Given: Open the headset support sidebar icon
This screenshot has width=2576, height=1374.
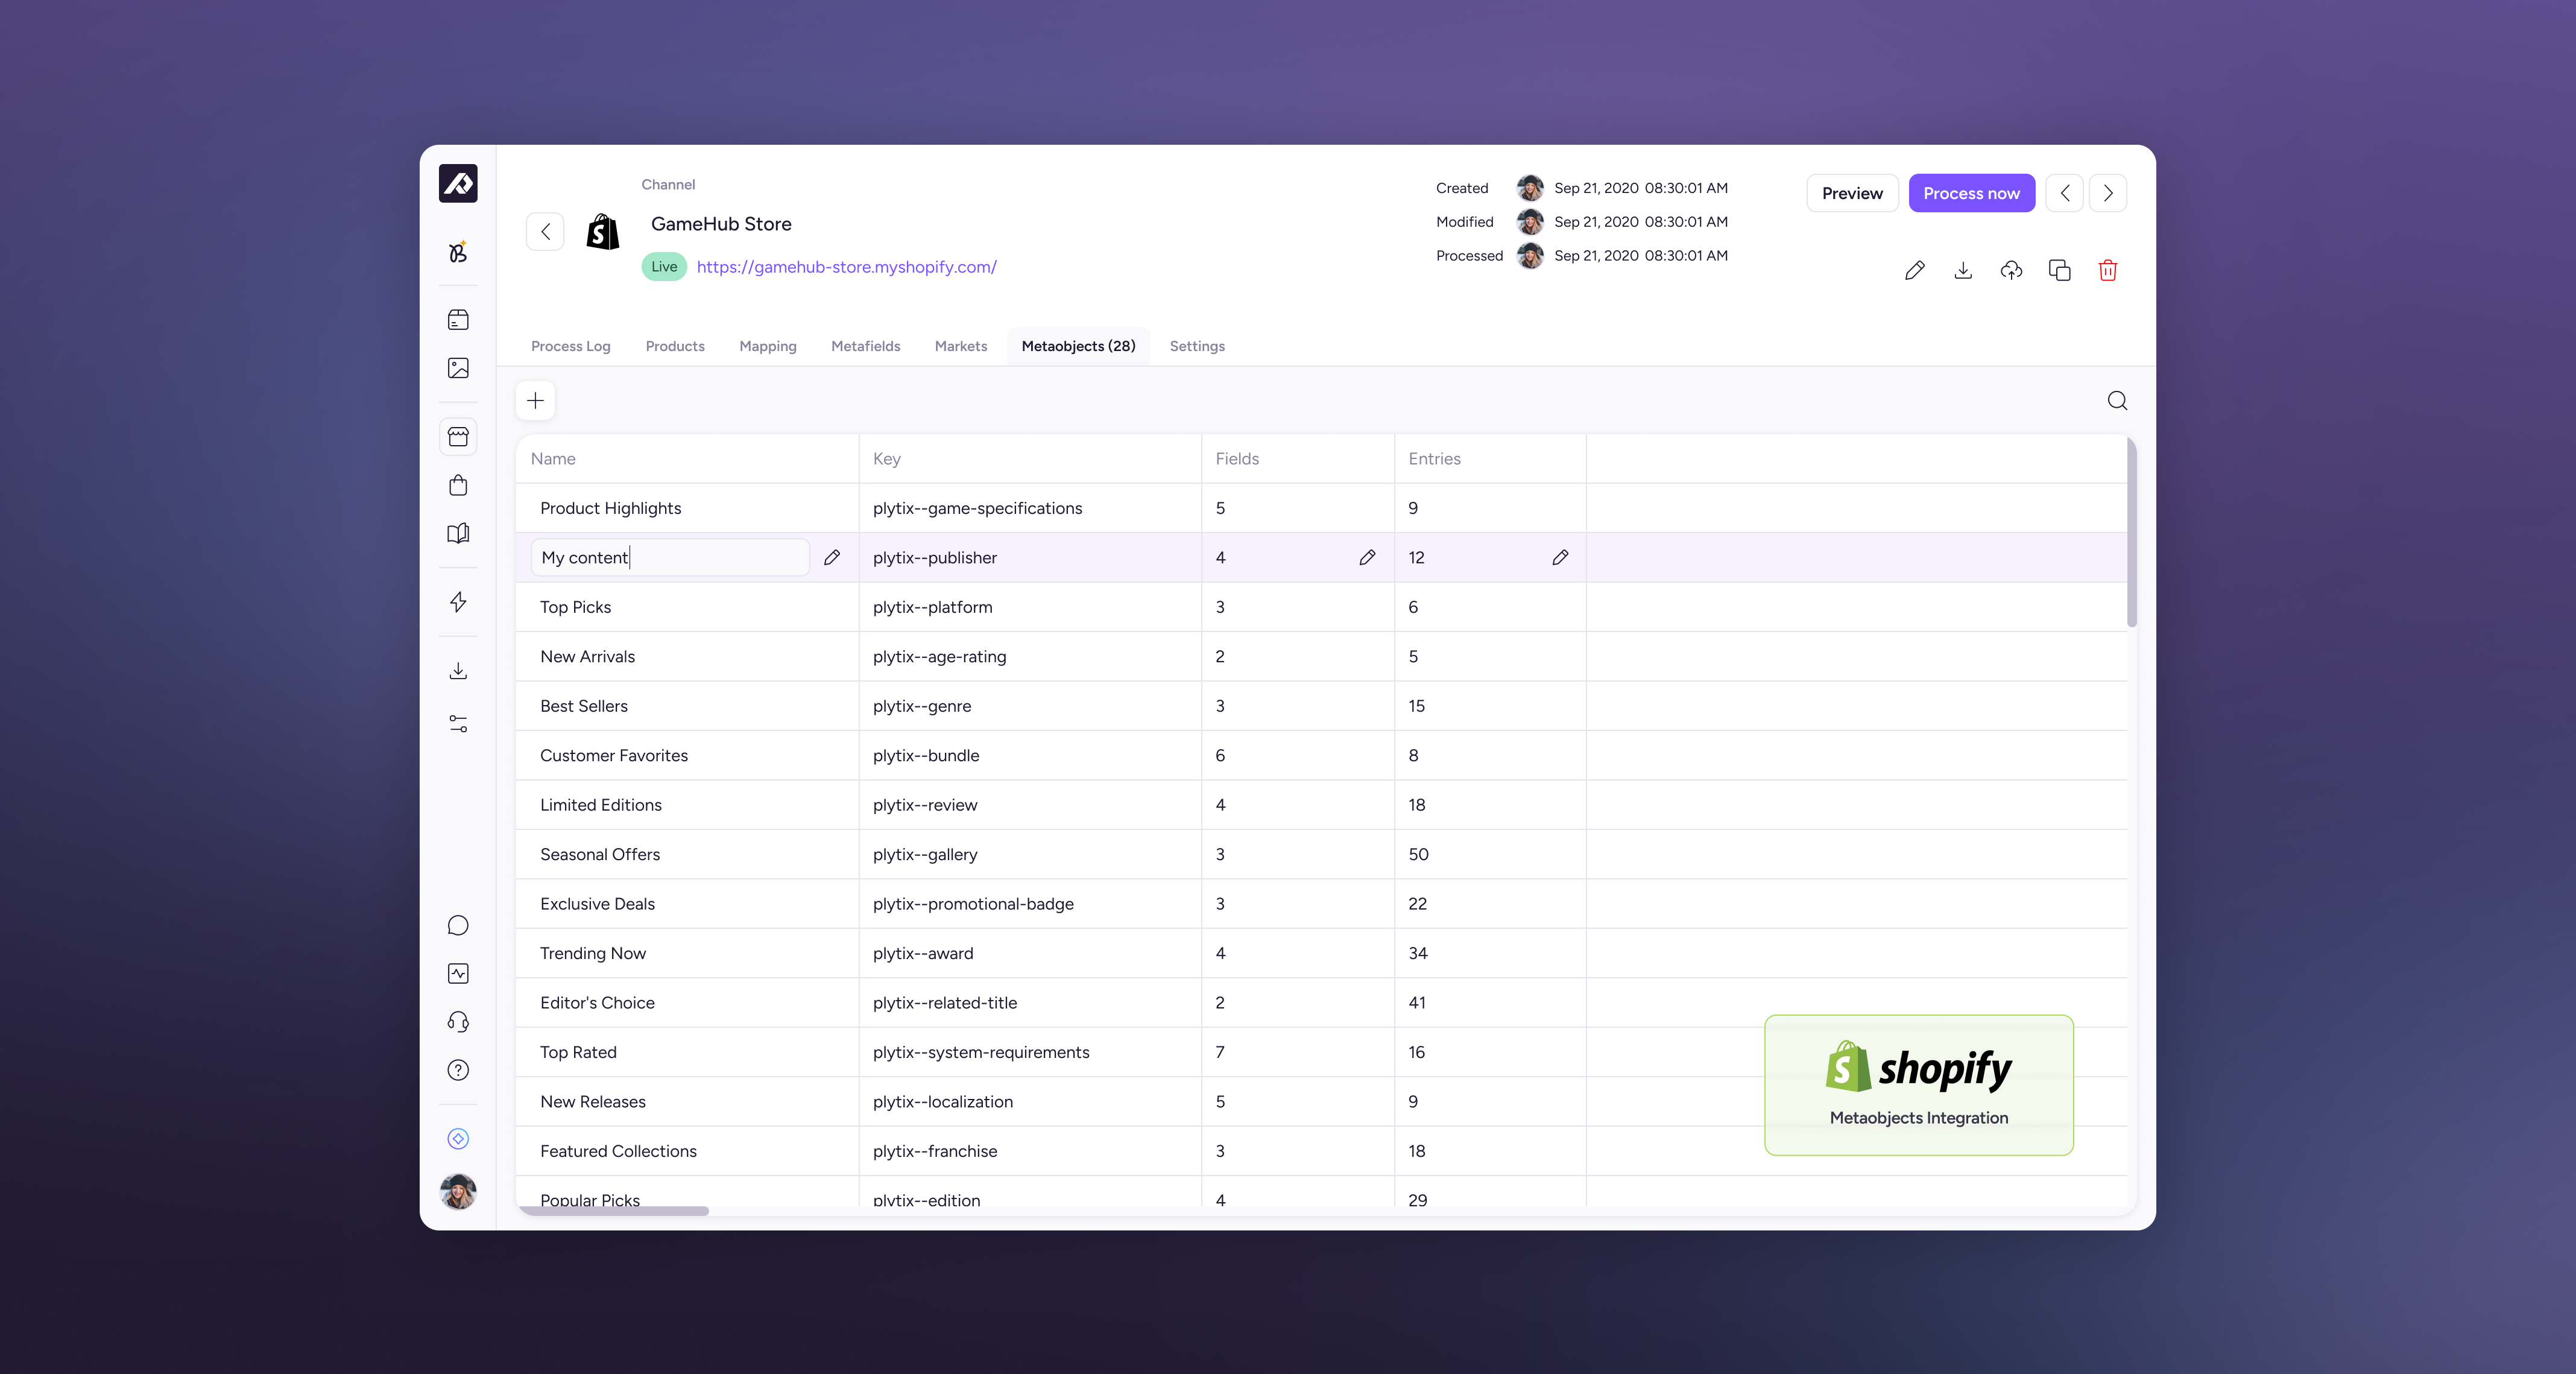Looking at the screenshot, I should (458, 1021).
